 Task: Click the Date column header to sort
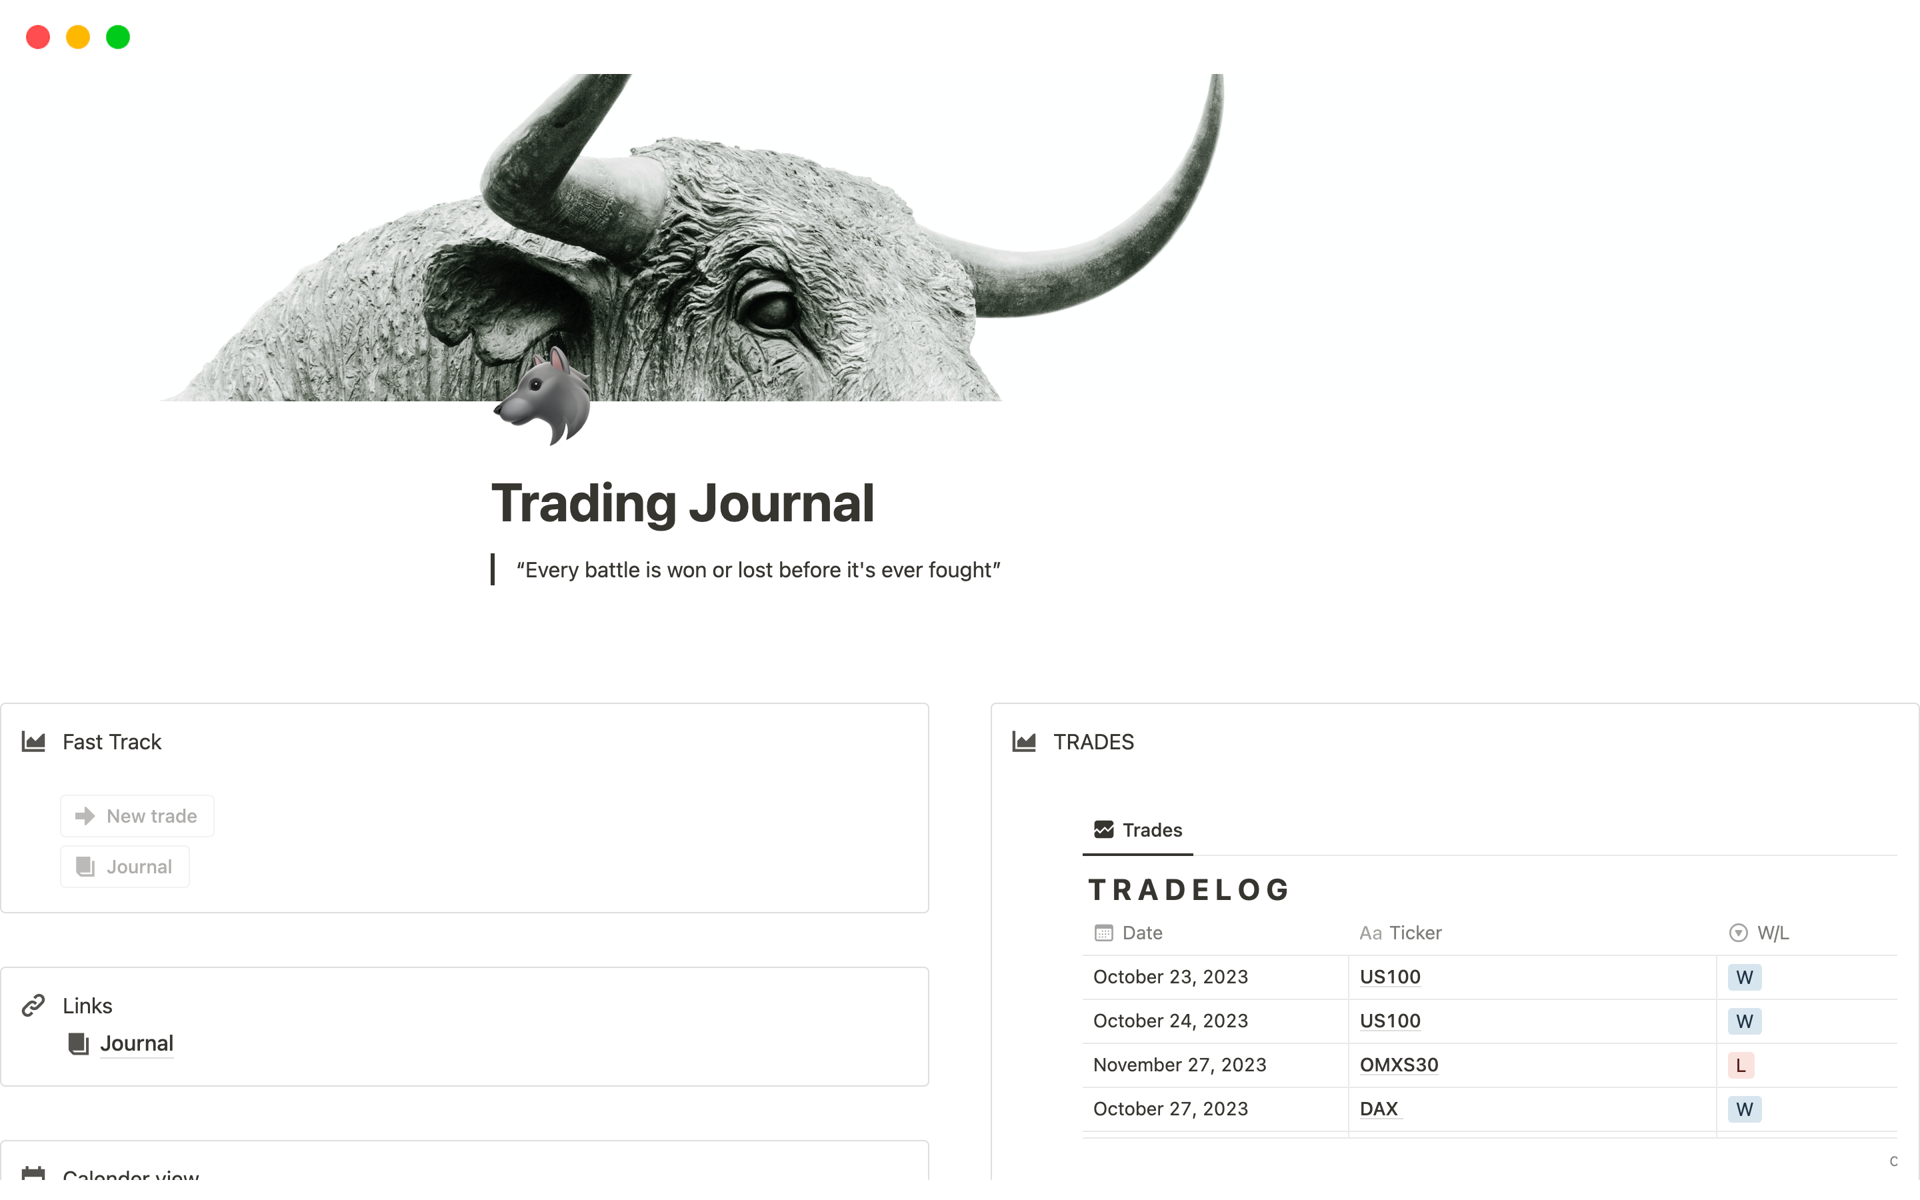1140,932
